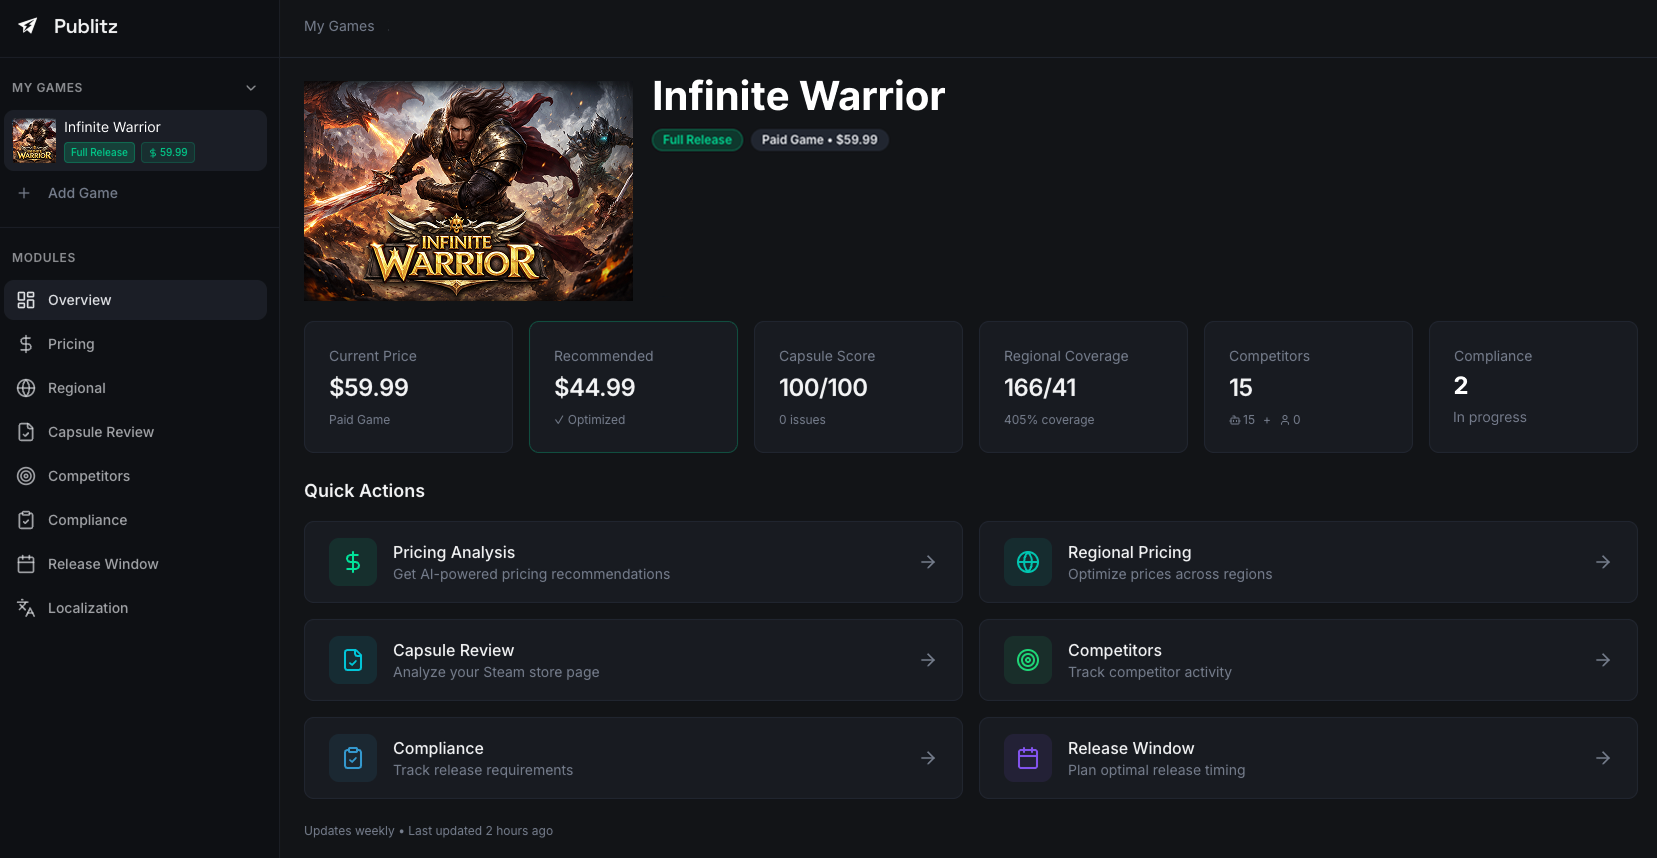Click the arrow on Release Window card
Viewport: 1657px width, 858px height.
click(1603, 758)
